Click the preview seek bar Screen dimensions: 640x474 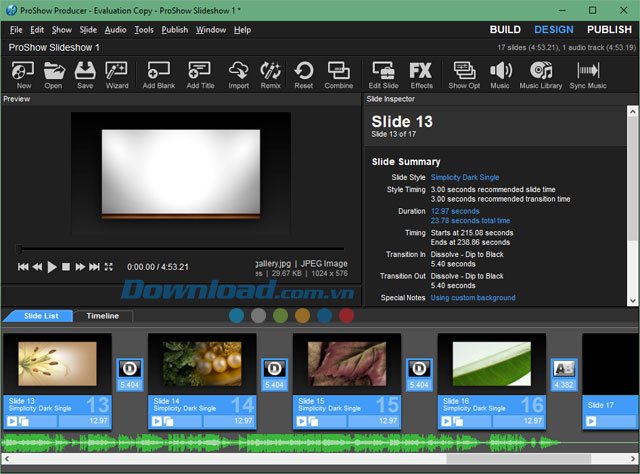180,249
